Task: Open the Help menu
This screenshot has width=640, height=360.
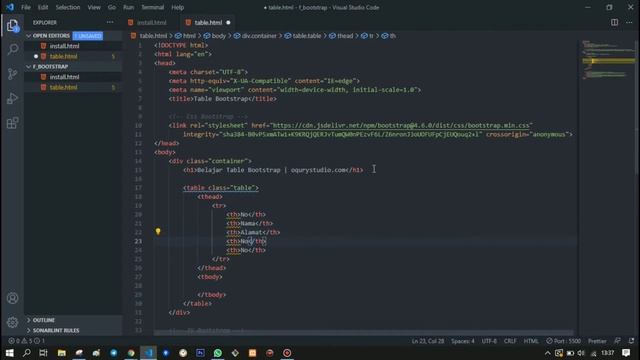Action: click(x=178, y=7)
